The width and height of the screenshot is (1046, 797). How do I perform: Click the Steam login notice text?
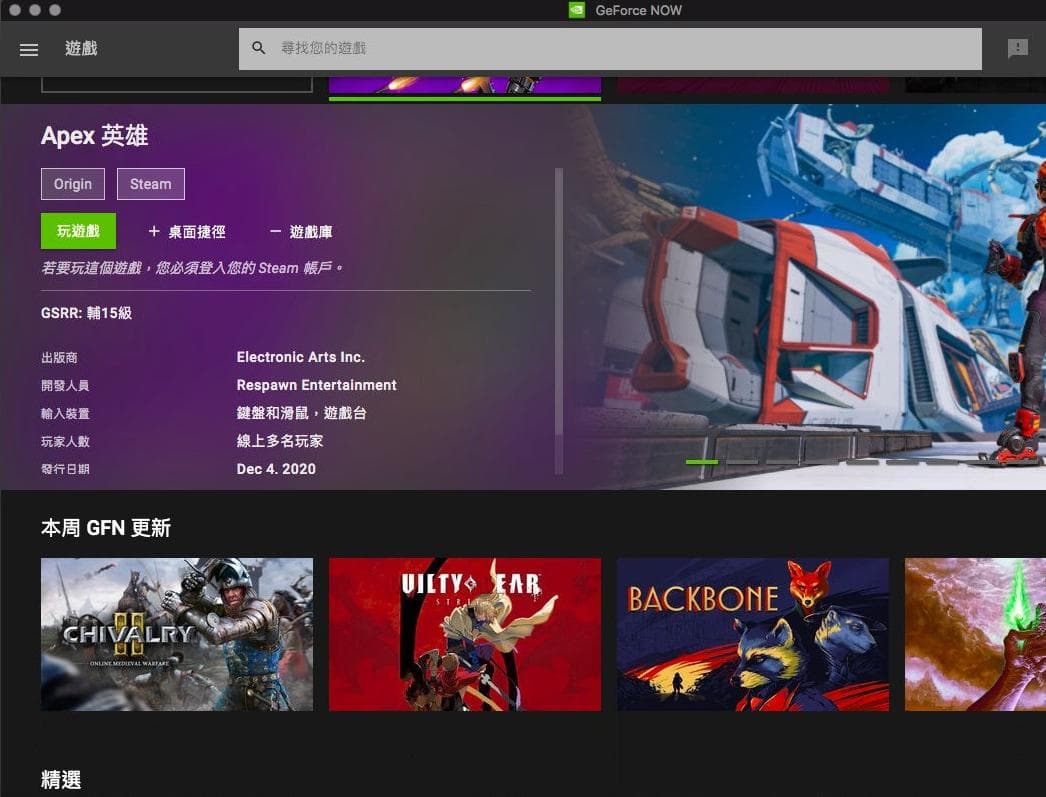[192, 268]
